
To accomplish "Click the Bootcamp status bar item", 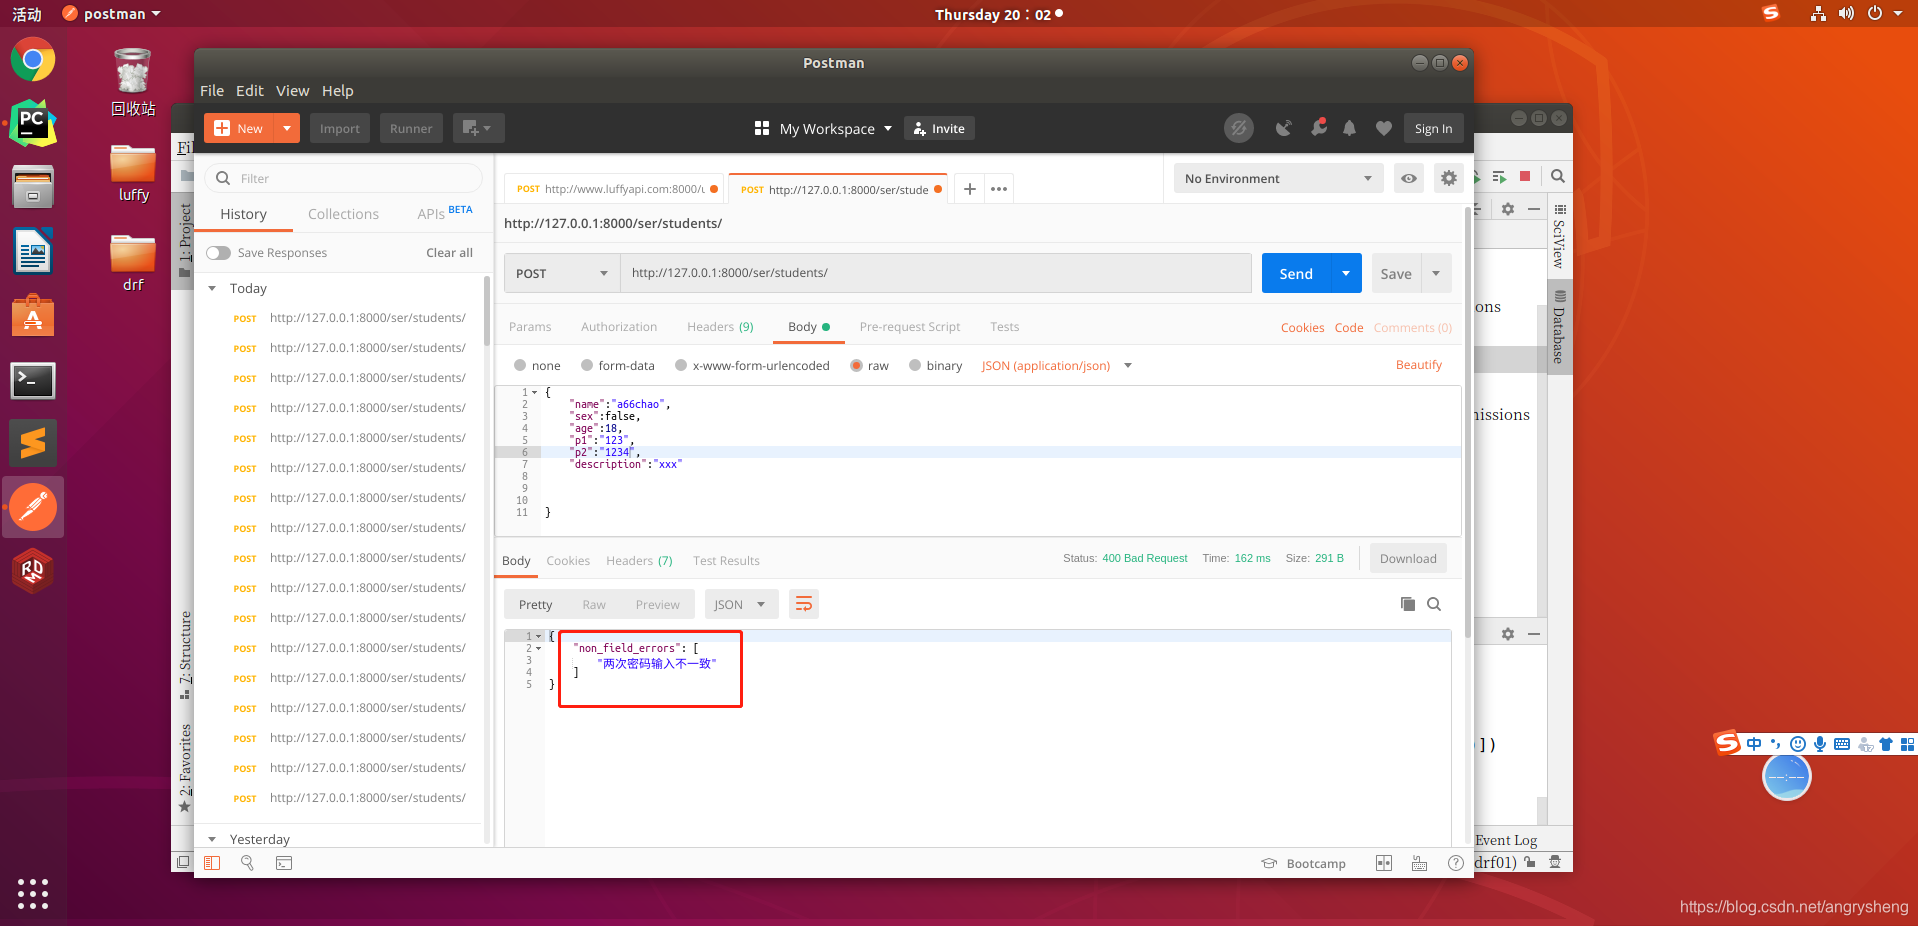I will 1304,863.
